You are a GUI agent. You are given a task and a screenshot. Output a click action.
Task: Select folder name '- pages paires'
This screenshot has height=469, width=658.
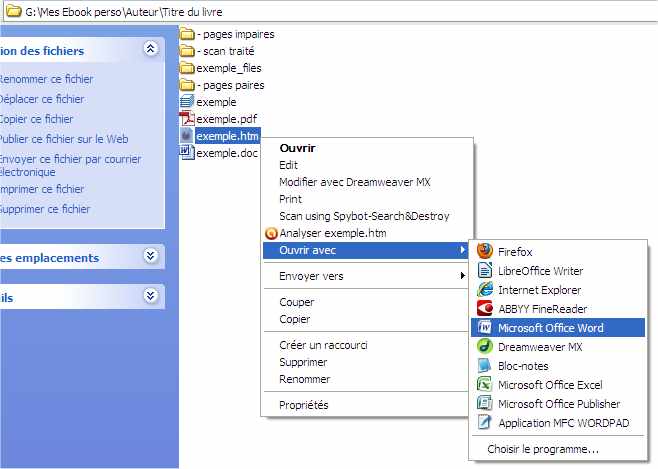[x=230, y=85]
